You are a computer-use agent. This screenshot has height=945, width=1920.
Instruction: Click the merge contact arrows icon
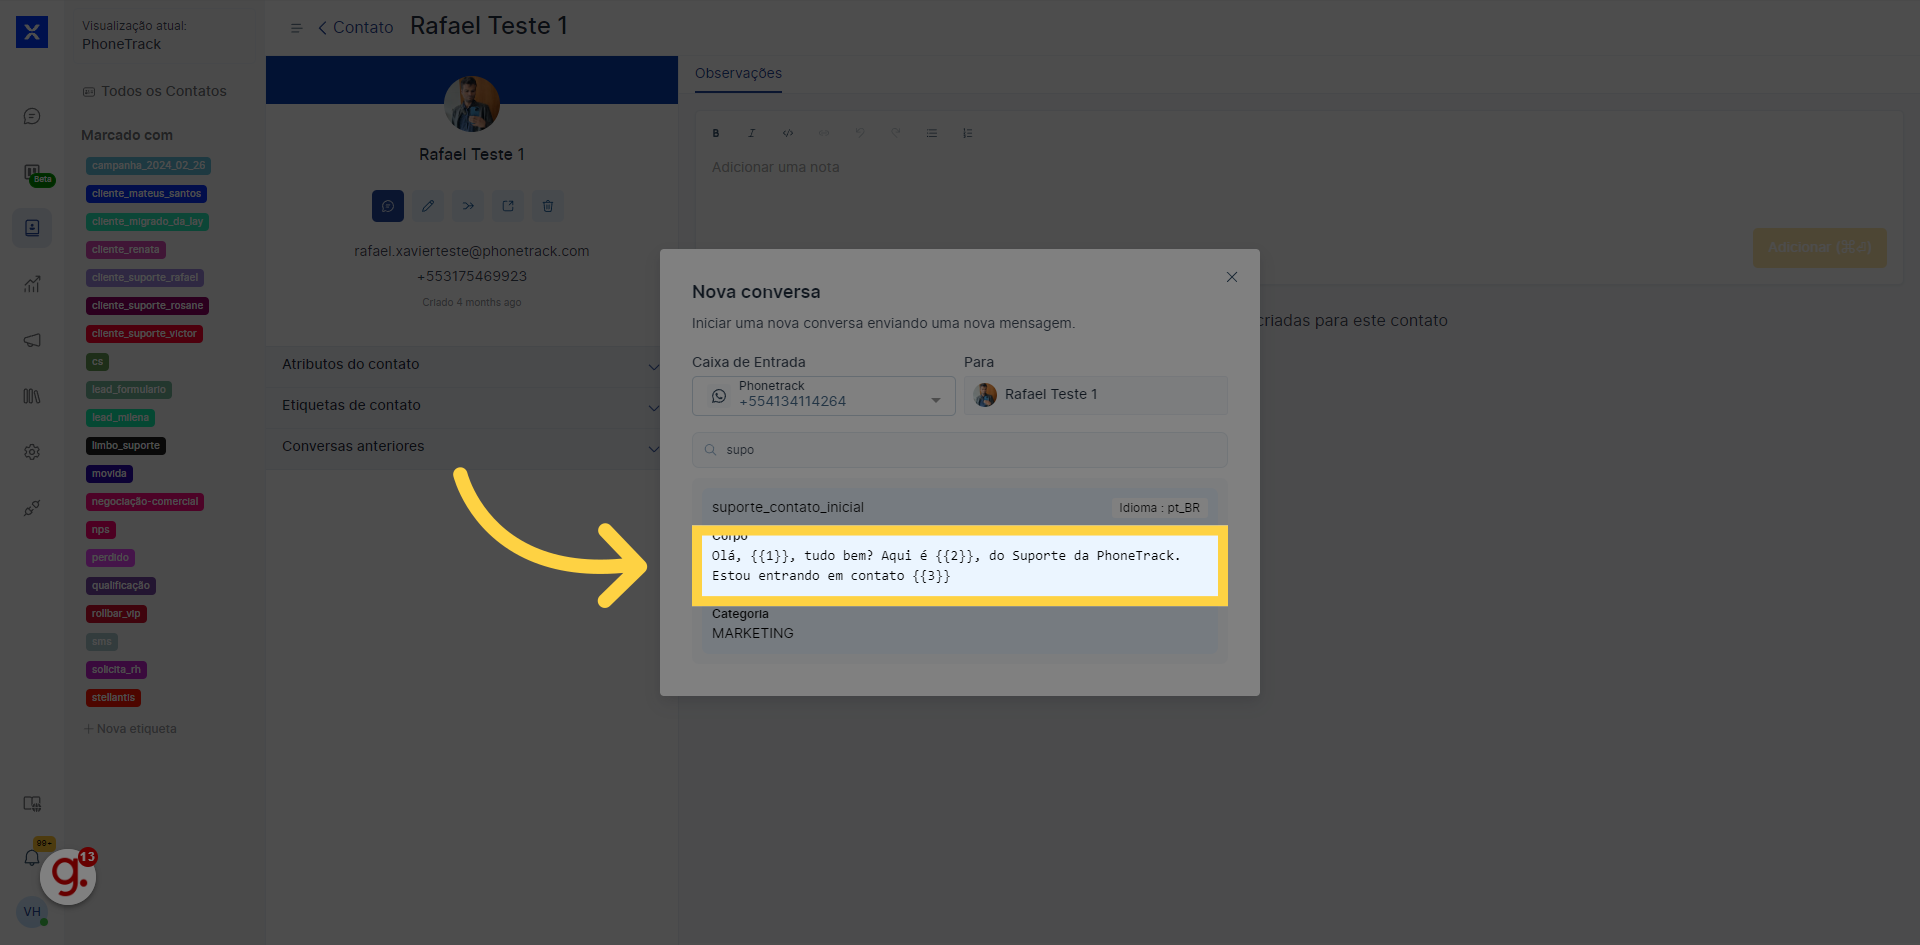point(468,206)
